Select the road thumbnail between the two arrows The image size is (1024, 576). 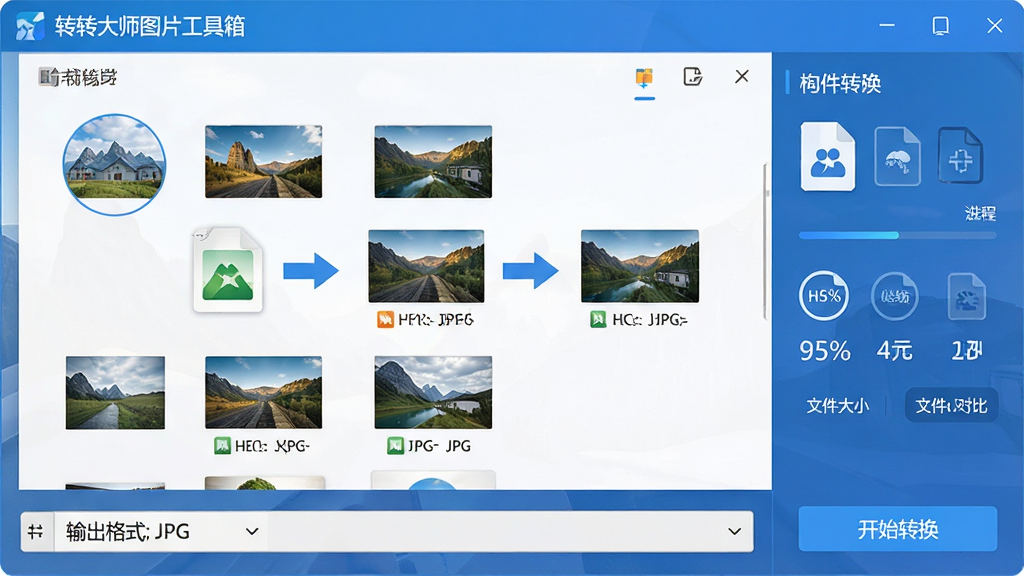[x=426, y=266]
